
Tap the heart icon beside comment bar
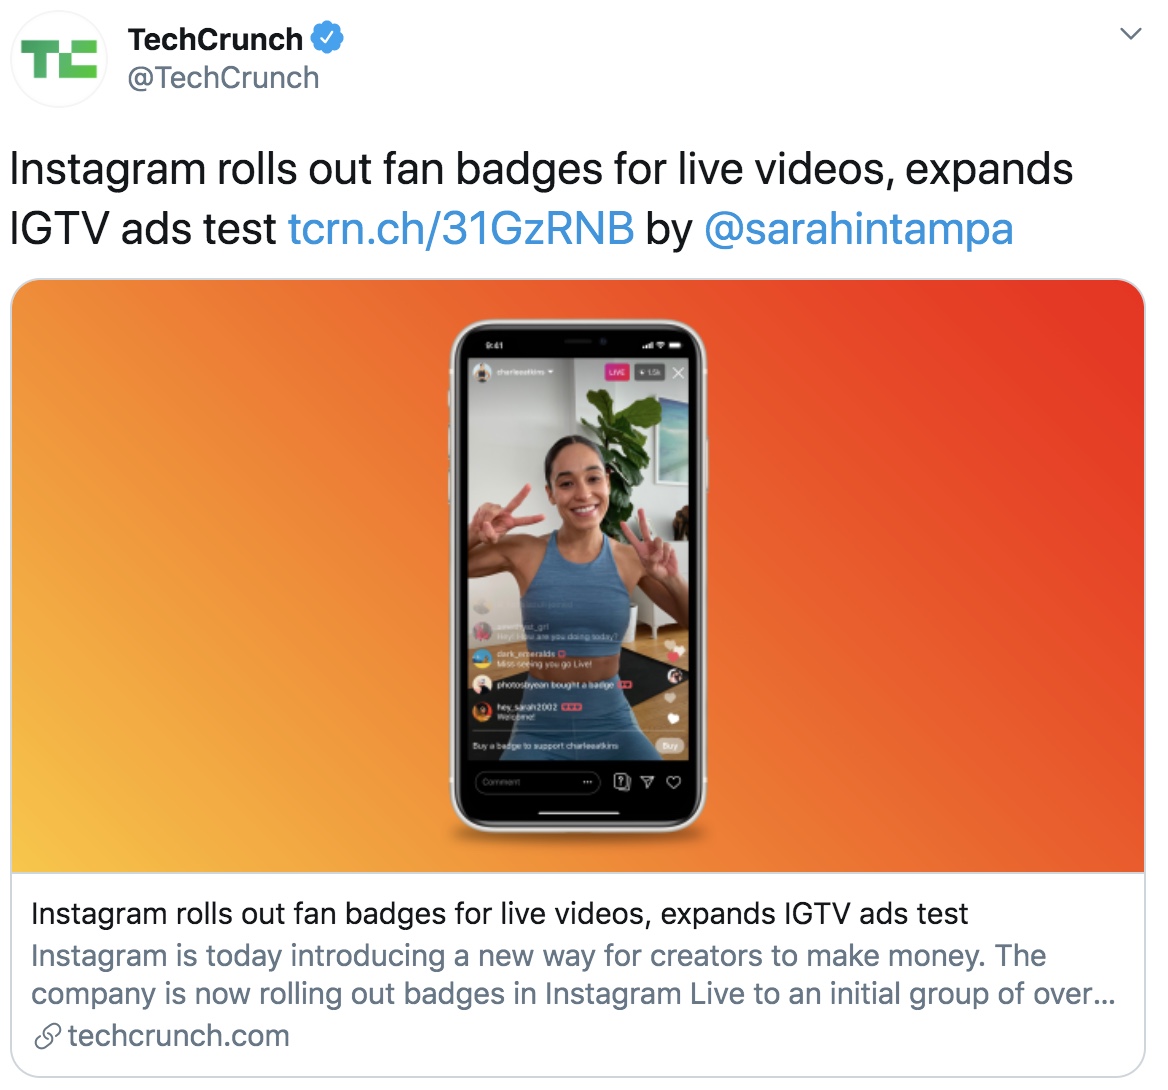pos(673,782)
